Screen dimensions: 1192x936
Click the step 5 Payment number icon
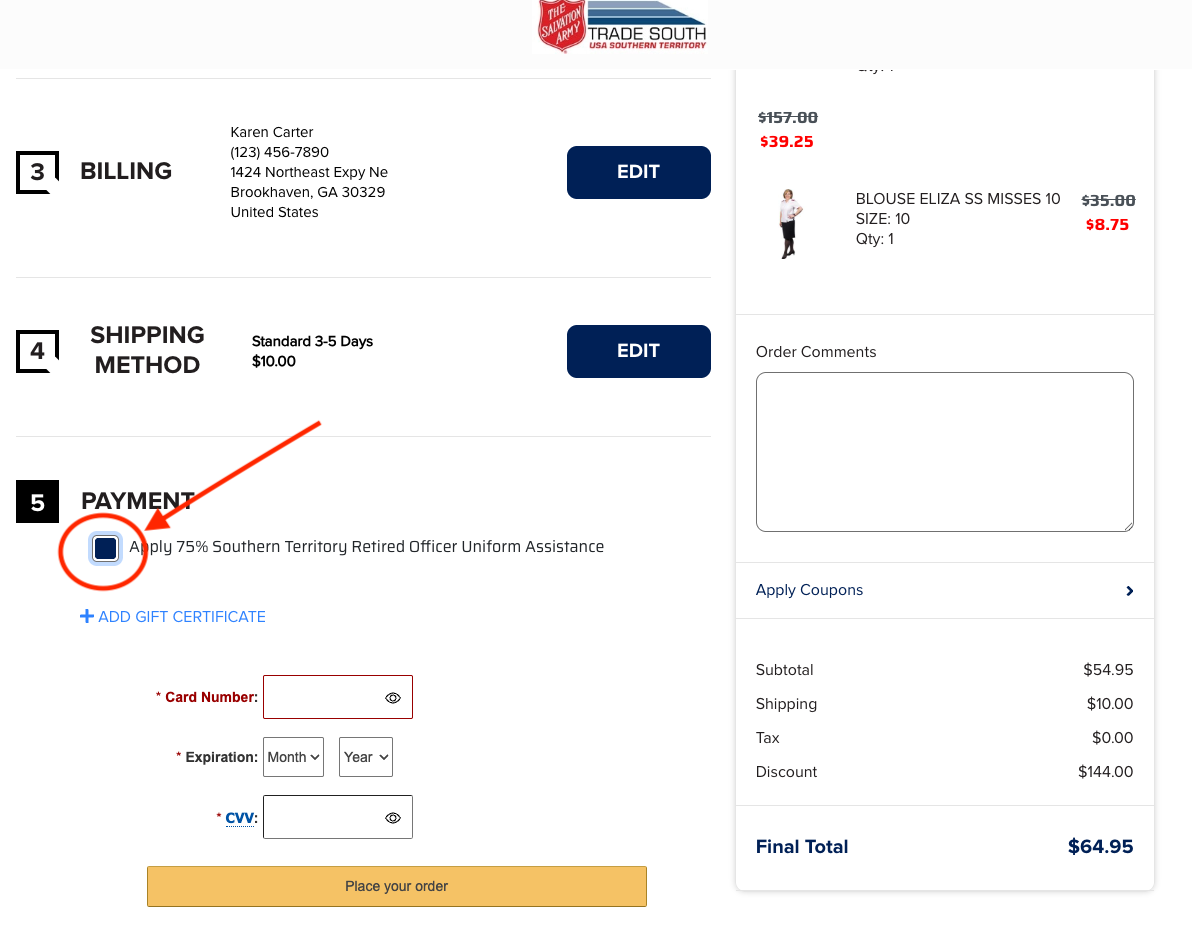point(37,502)
